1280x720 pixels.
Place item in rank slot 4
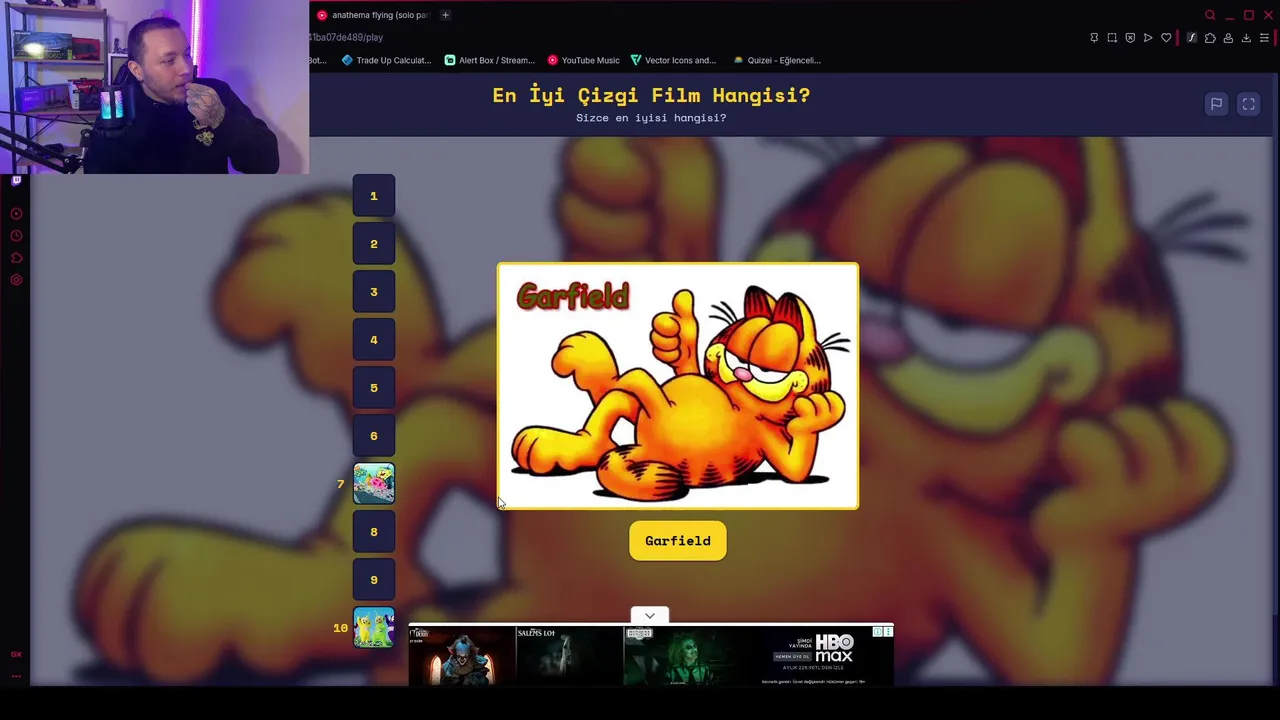374,340
